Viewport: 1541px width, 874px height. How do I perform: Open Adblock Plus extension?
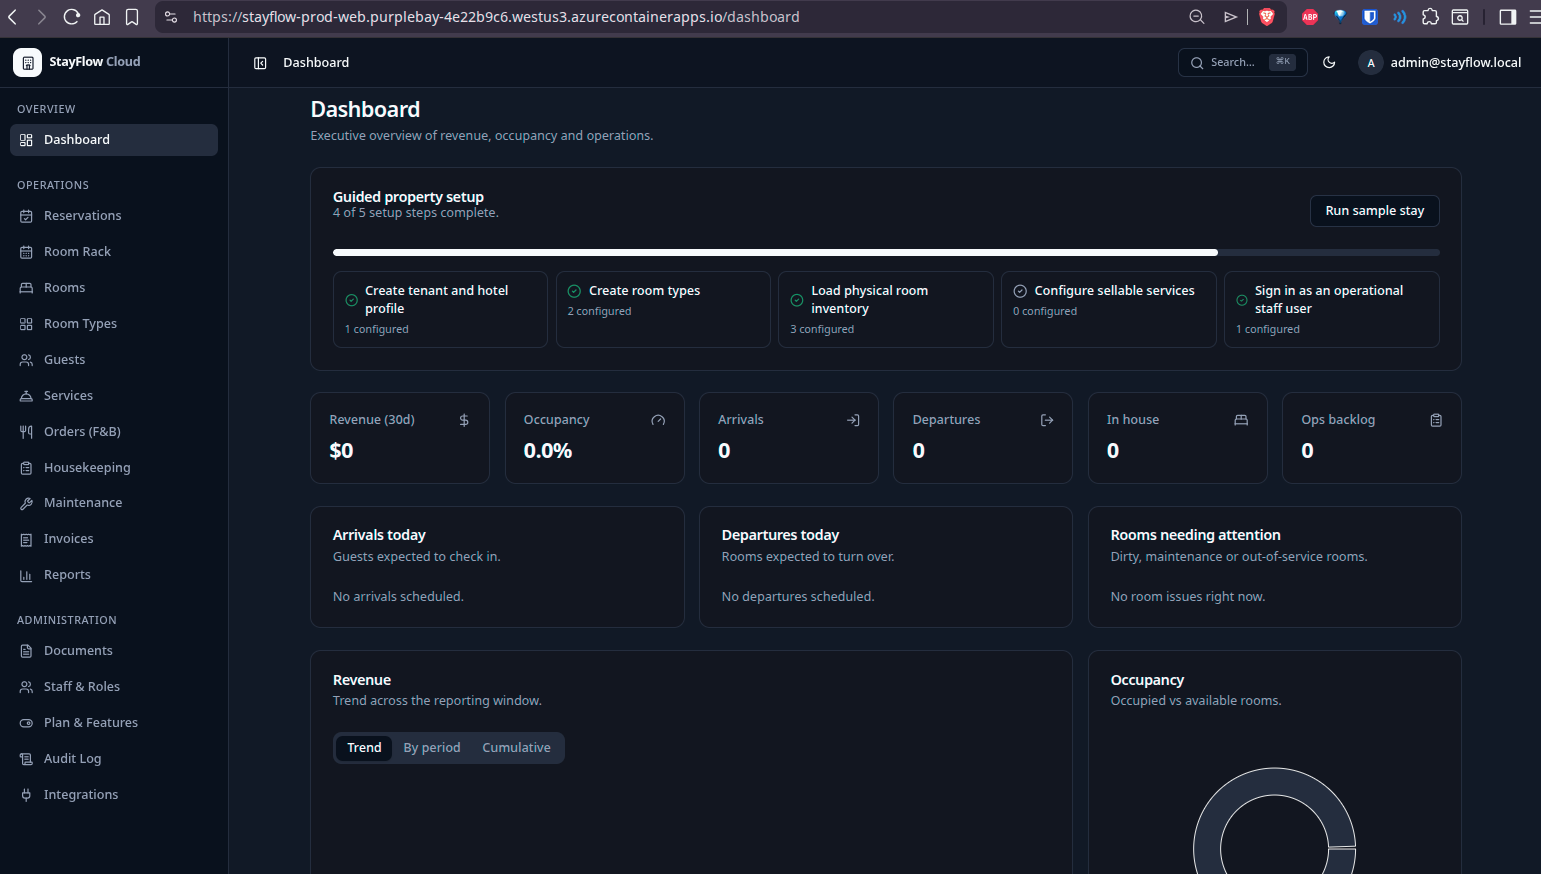pos(1310,17)
